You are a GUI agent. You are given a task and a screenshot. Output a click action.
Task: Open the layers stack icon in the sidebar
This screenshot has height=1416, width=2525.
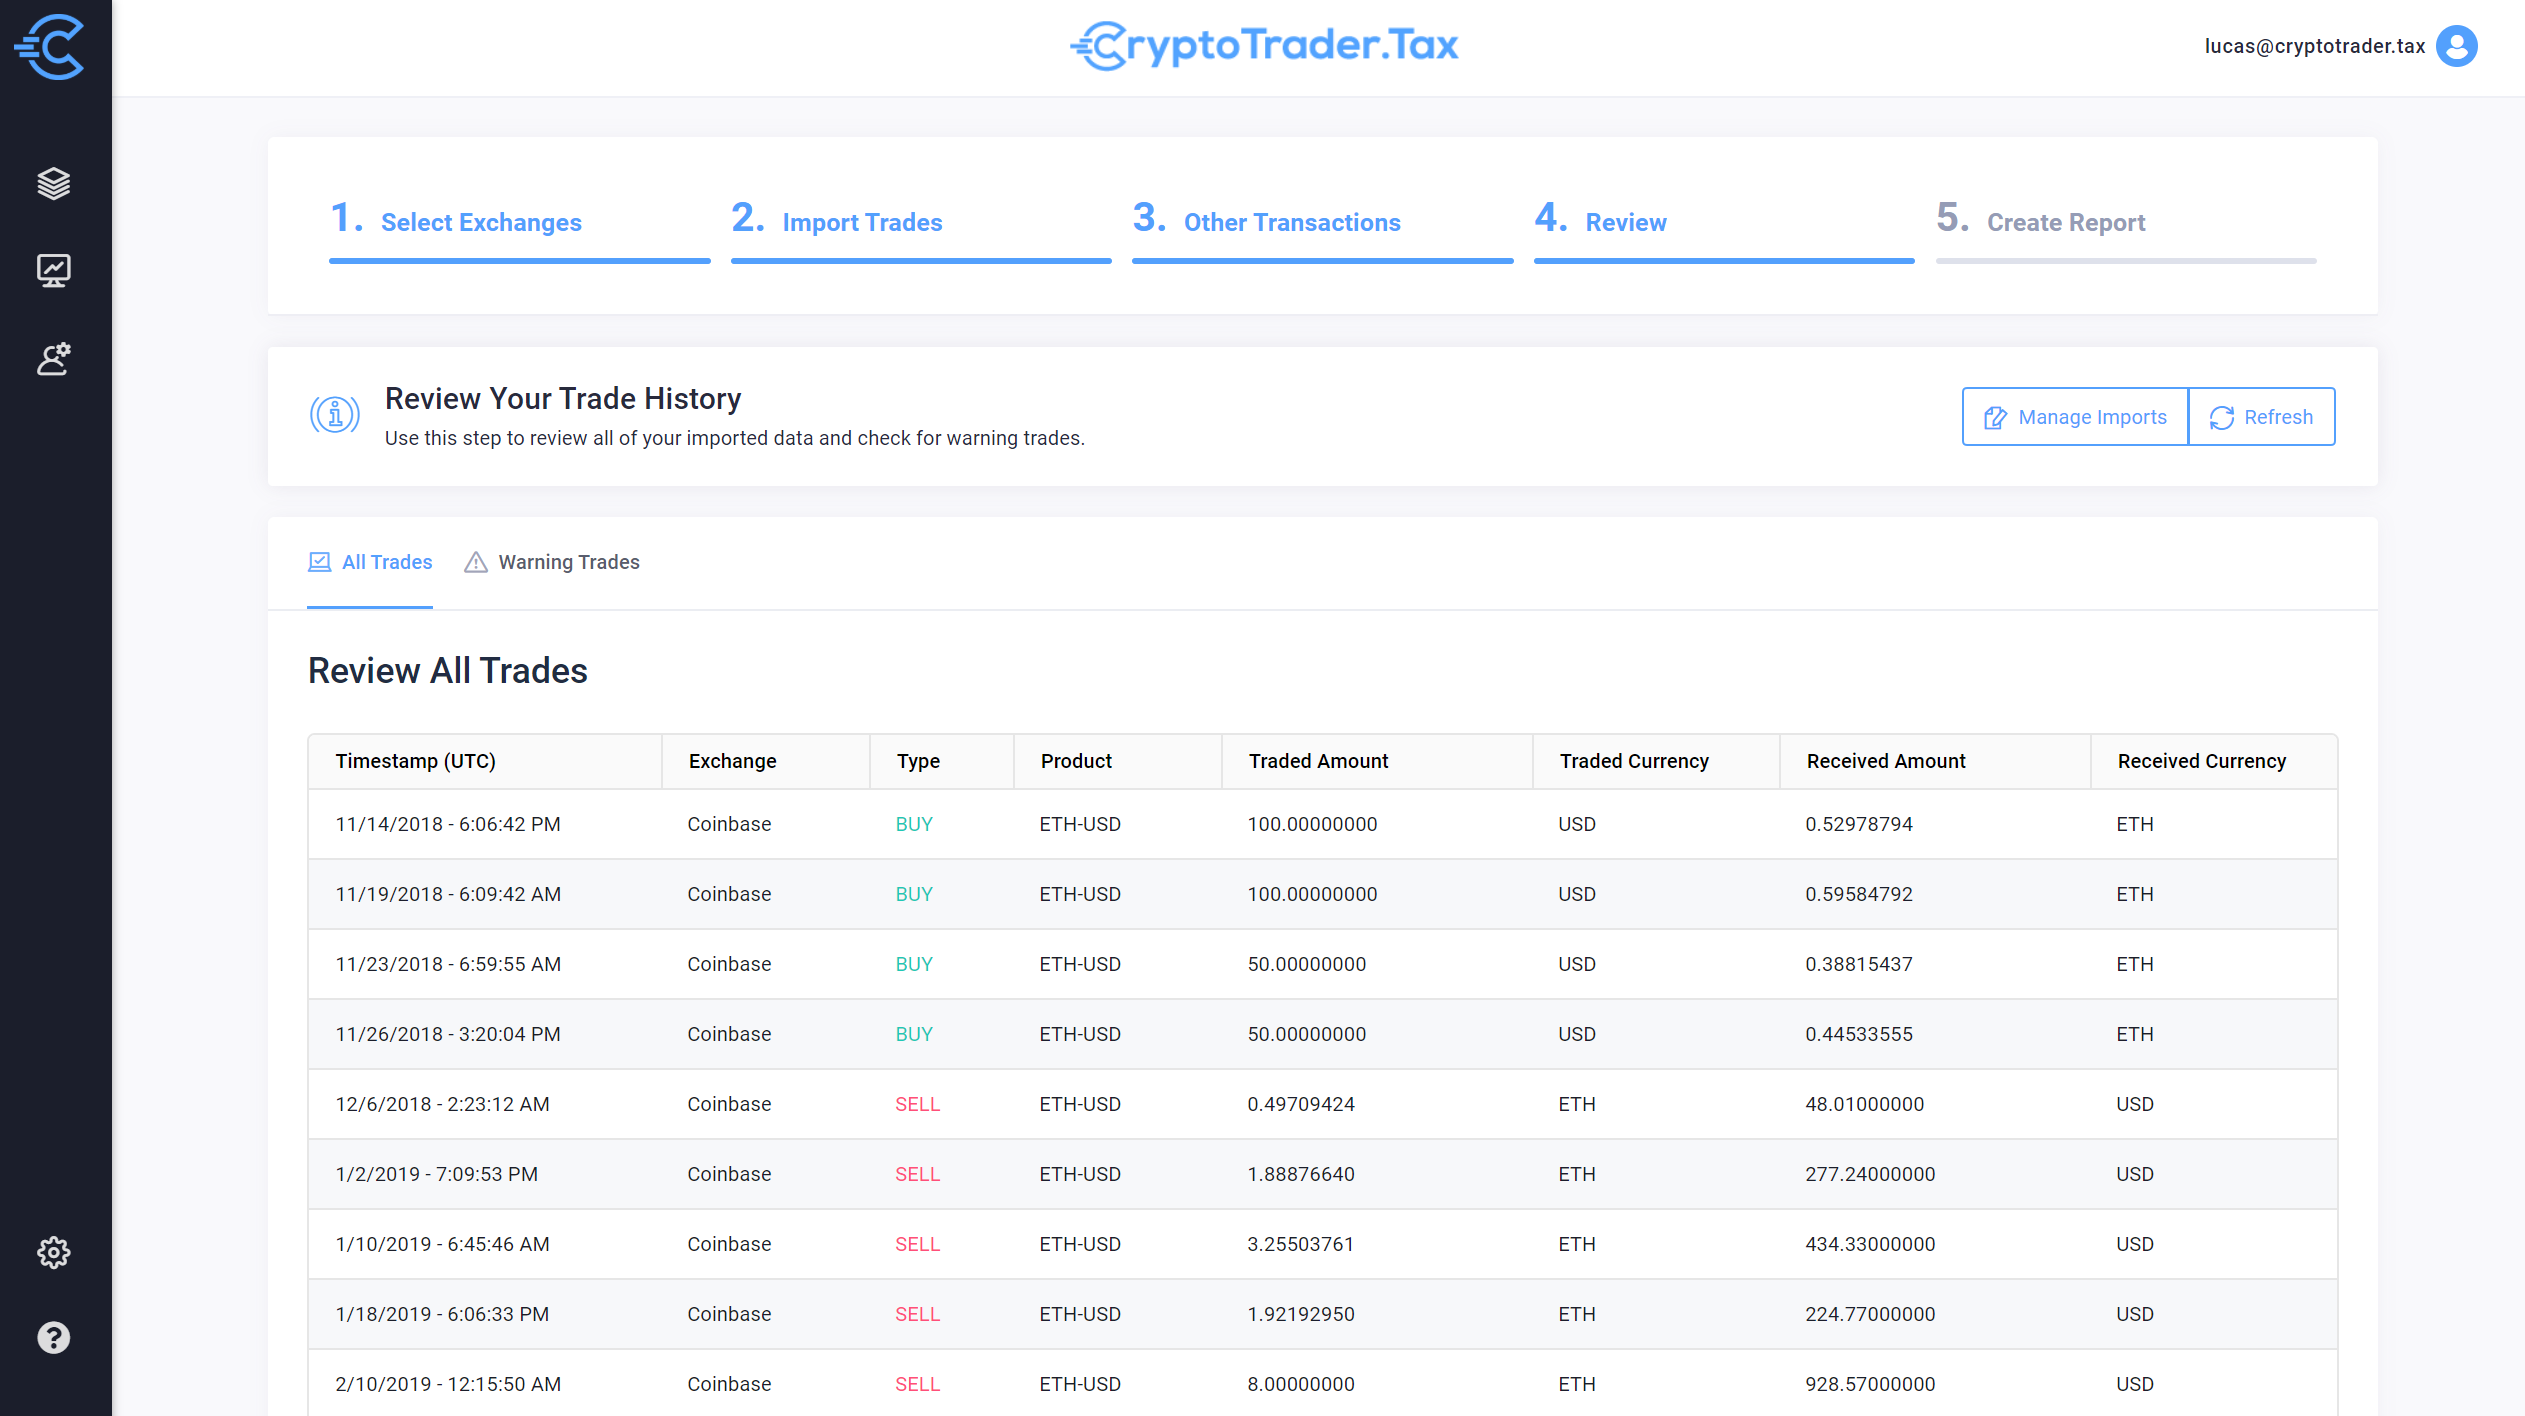click(x=54, y=184)
